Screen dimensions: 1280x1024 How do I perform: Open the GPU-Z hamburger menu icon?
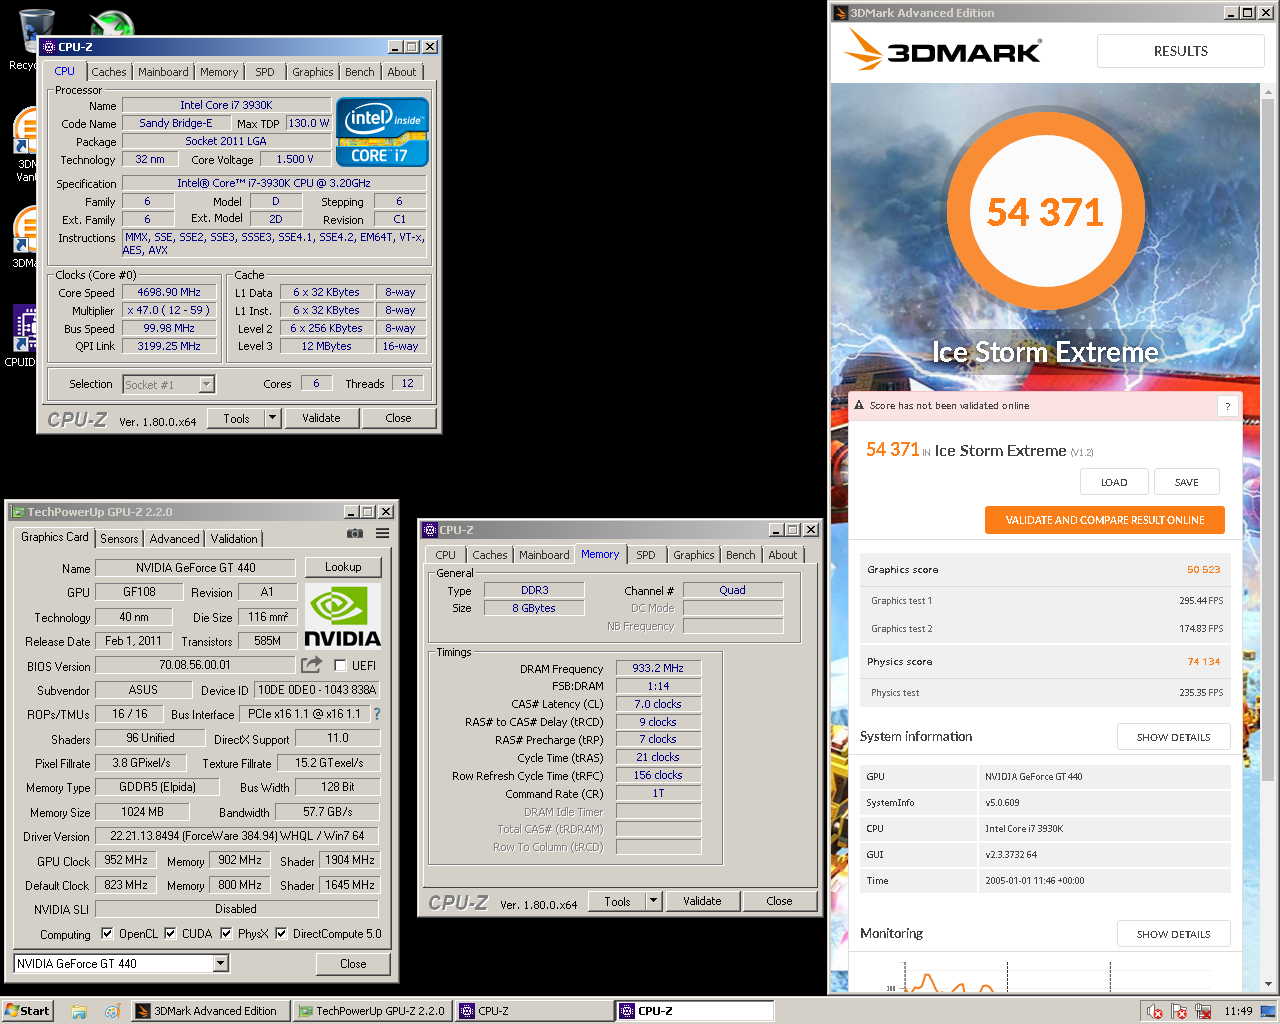(382, 534)
